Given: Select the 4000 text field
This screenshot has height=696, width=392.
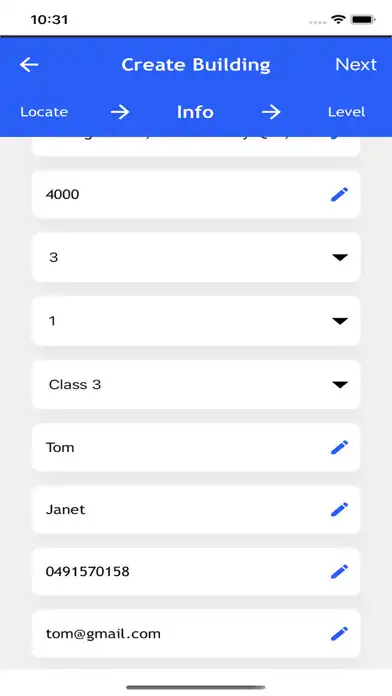Looking at the screenshot, I should tap(196, 194).
